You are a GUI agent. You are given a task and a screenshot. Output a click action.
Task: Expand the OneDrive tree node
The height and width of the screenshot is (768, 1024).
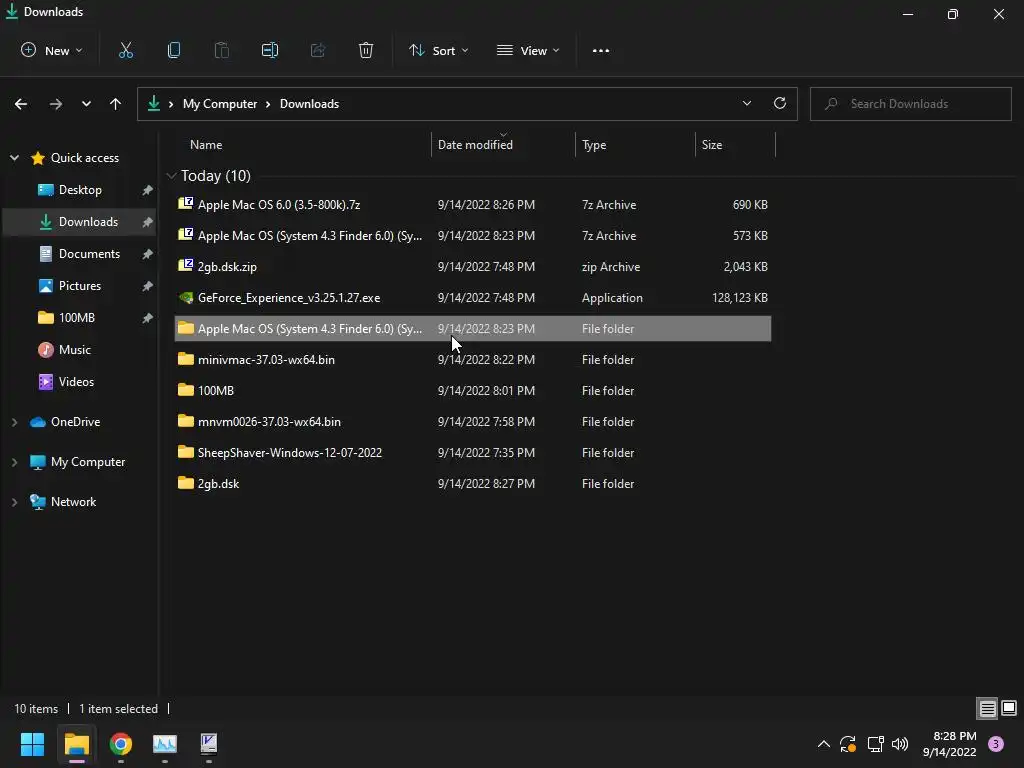pos(14,422)
